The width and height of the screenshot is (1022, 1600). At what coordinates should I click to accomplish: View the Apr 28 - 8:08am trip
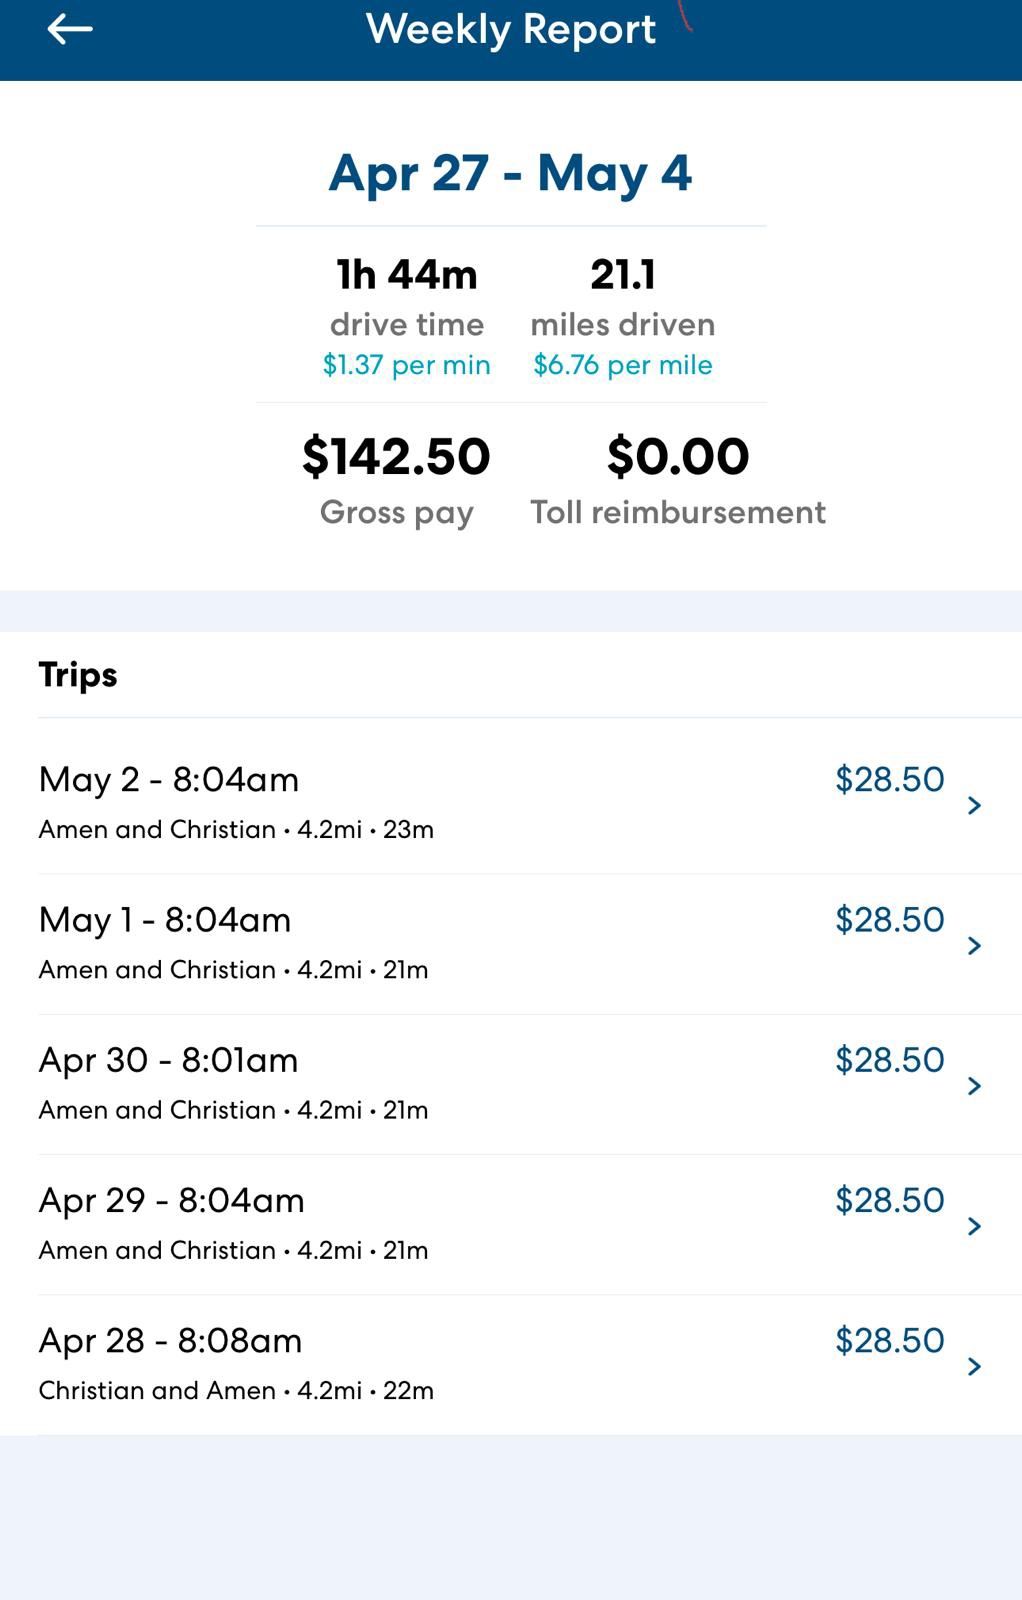pyautogui.click(x=511, y=1365)
